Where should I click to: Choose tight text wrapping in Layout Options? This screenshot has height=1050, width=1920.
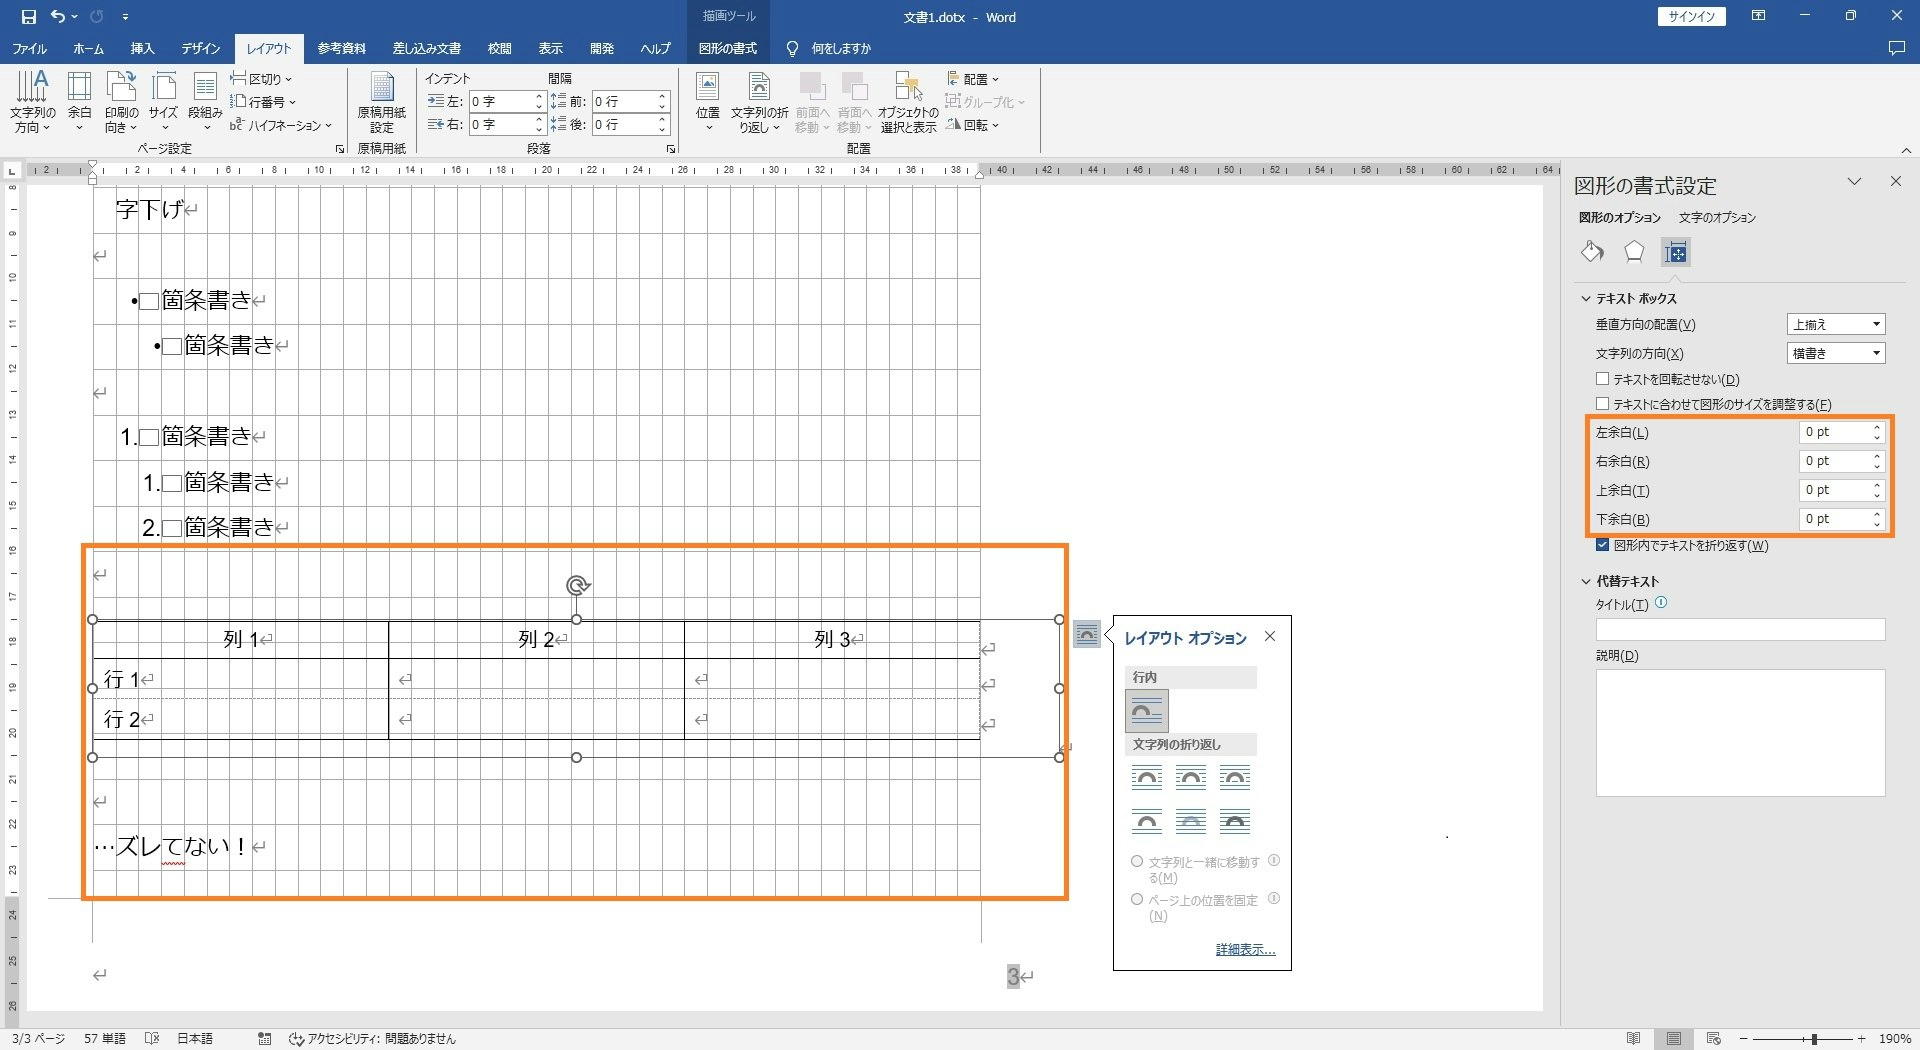click(x=1191, y=777)
